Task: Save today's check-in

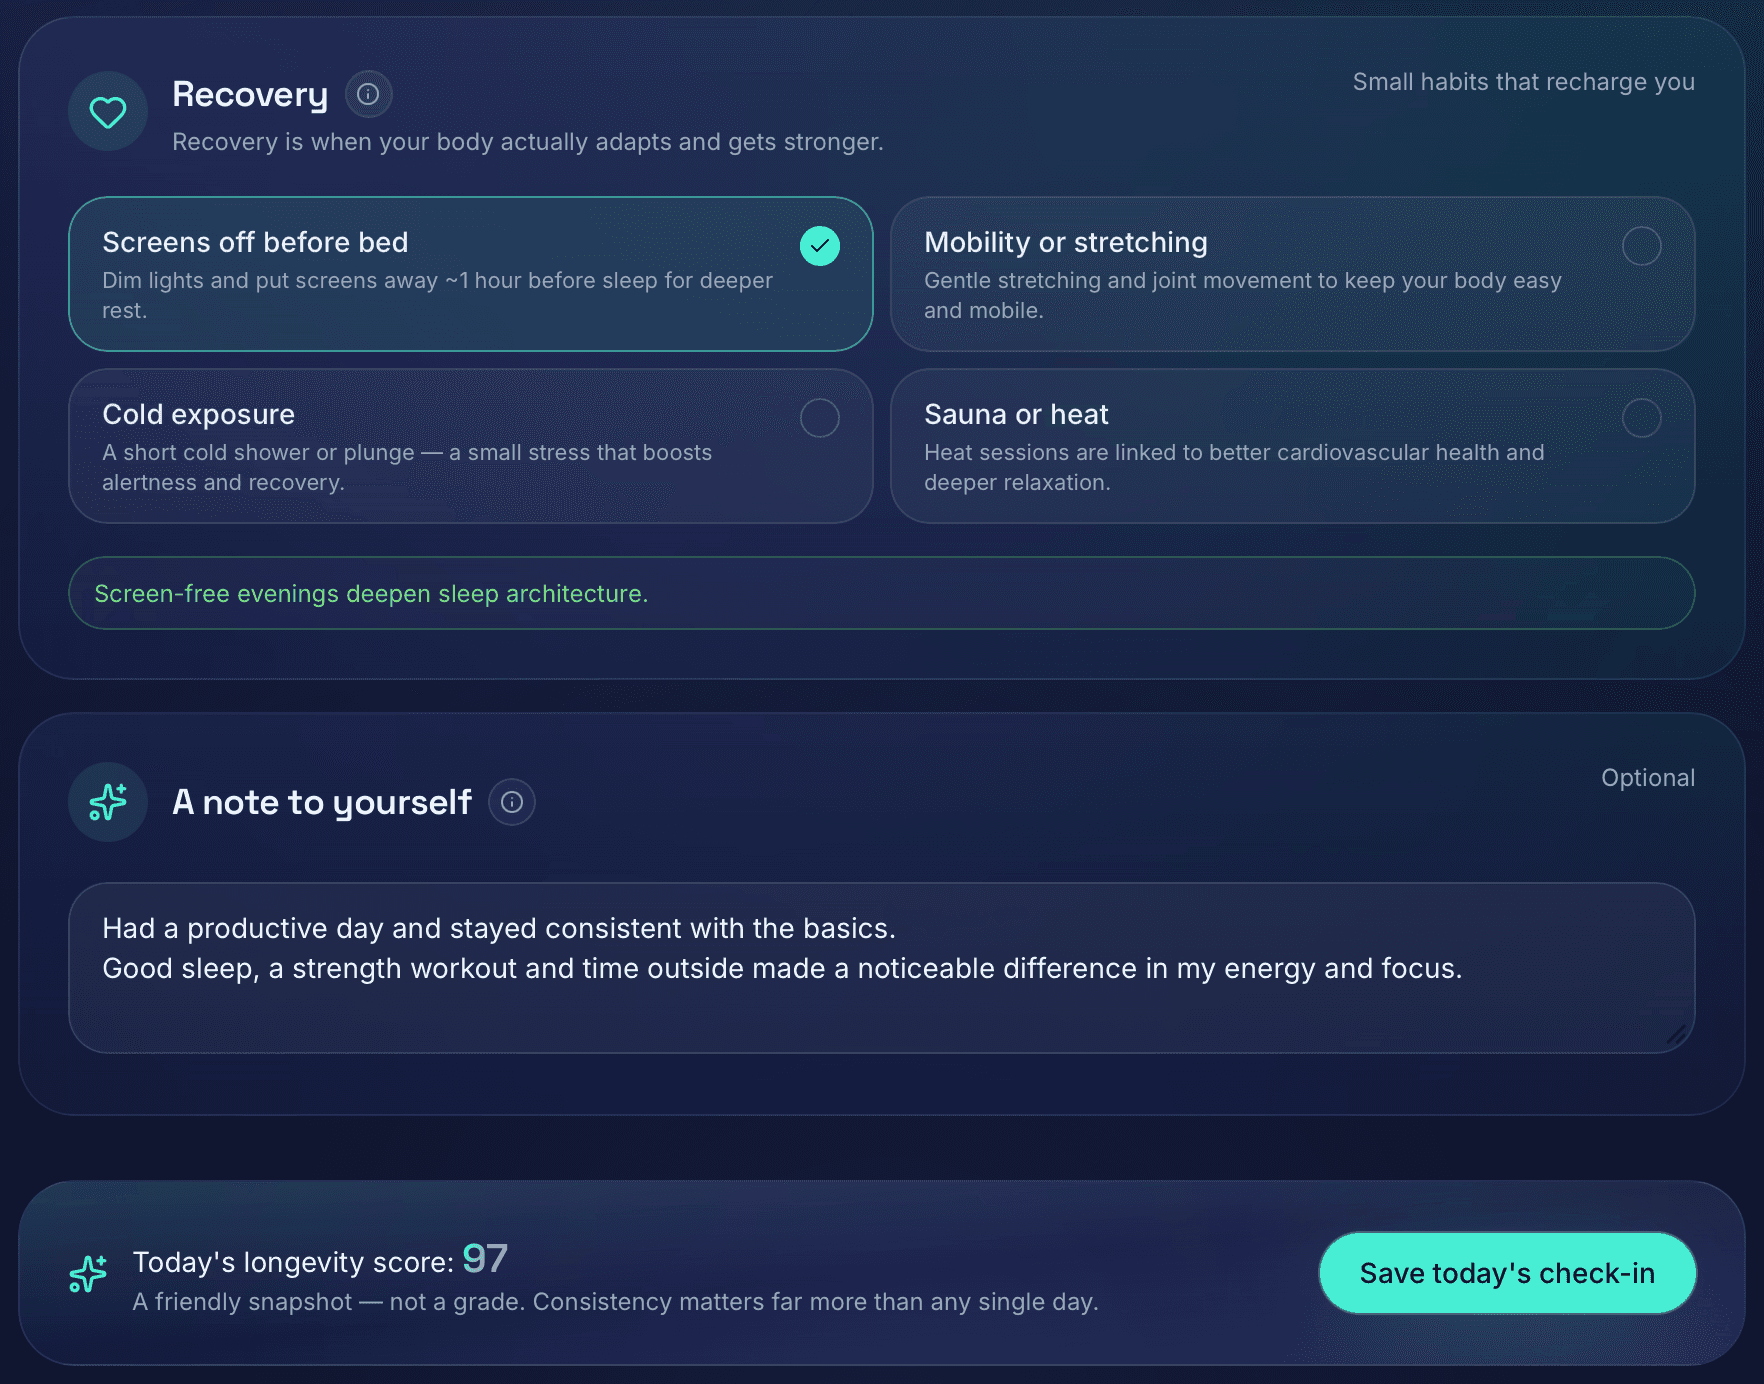Action: tap(1507, 1273)
